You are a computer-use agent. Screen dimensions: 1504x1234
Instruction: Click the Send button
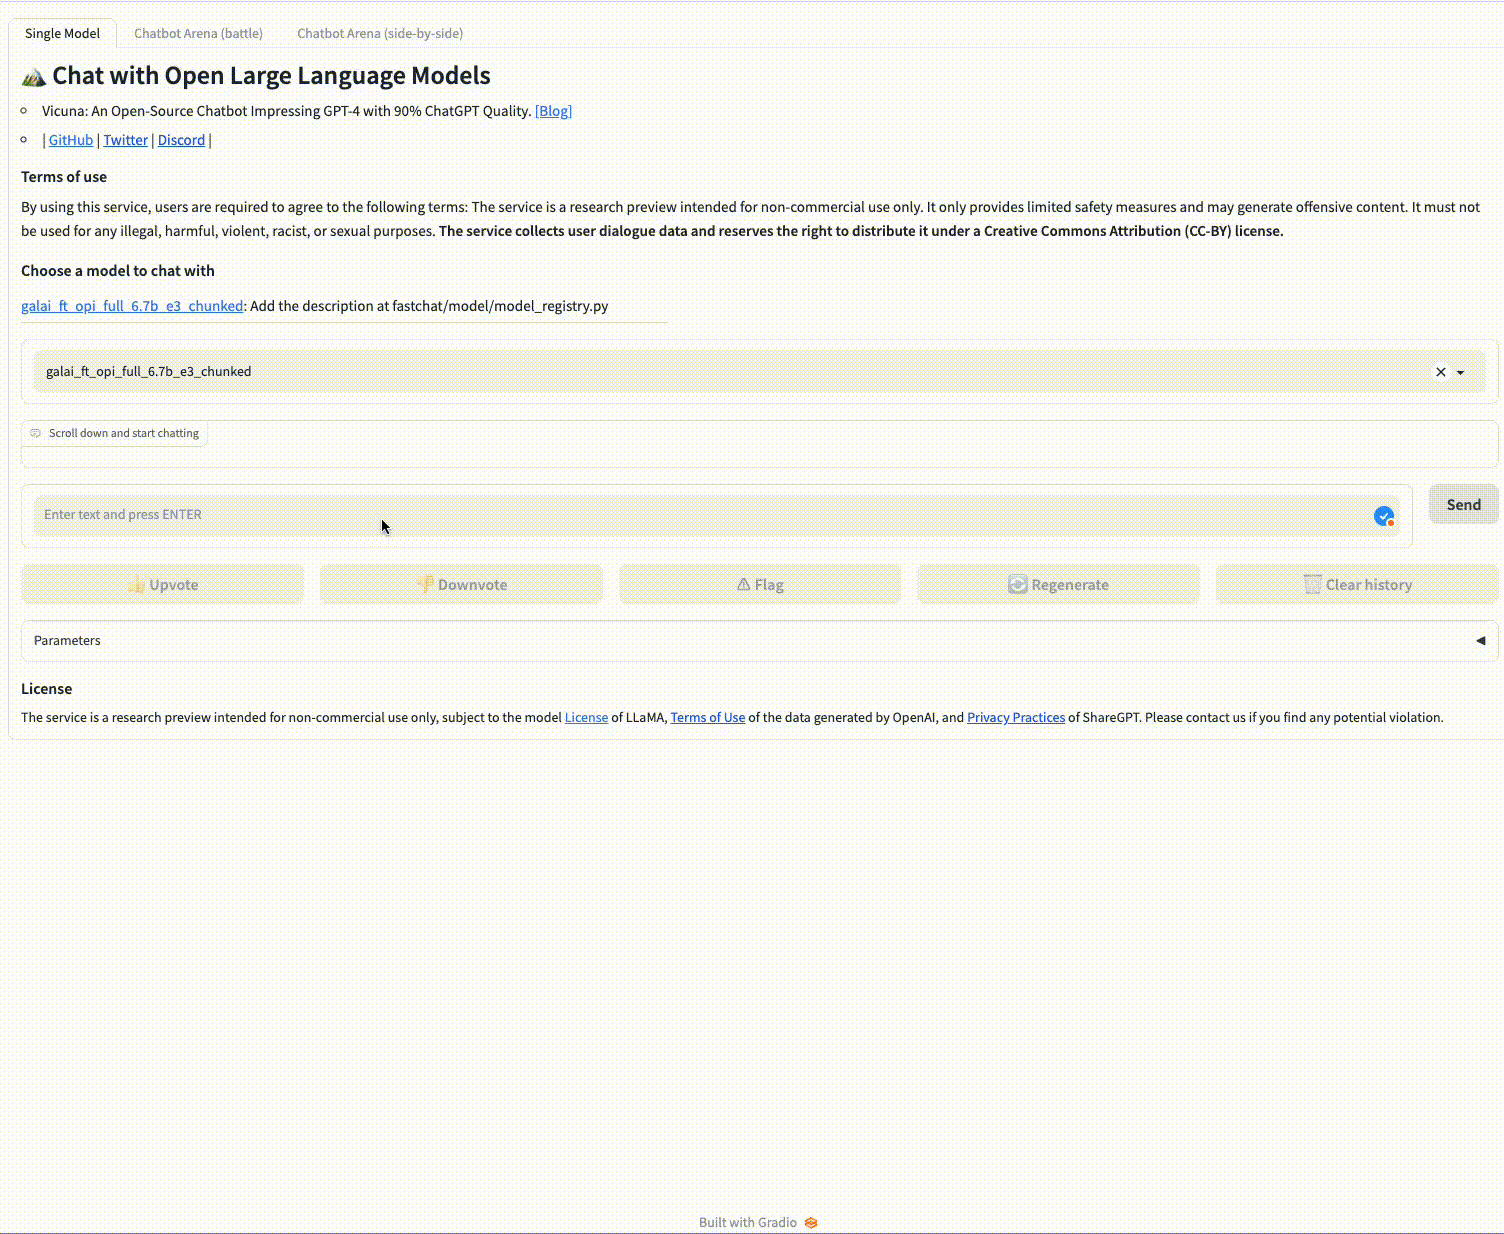pyautogui.click(x=1463, y=505)
